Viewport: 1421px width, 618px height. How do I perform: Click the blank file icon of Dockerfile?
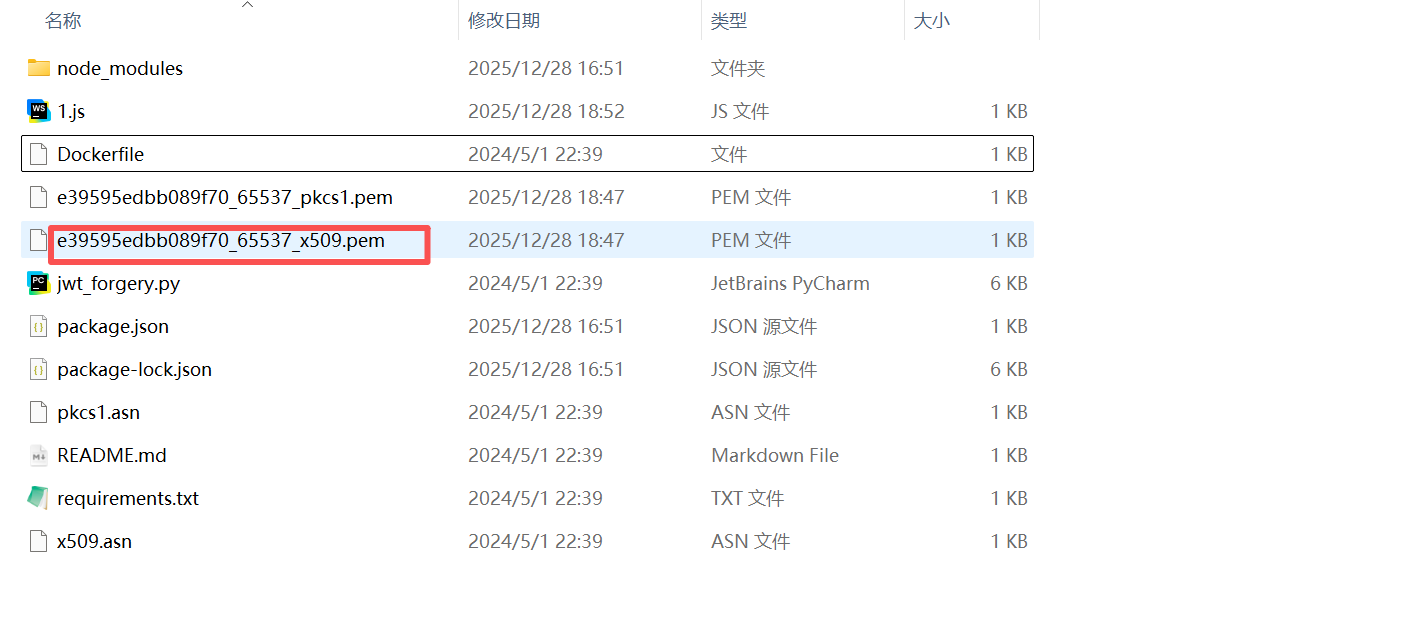38,154
